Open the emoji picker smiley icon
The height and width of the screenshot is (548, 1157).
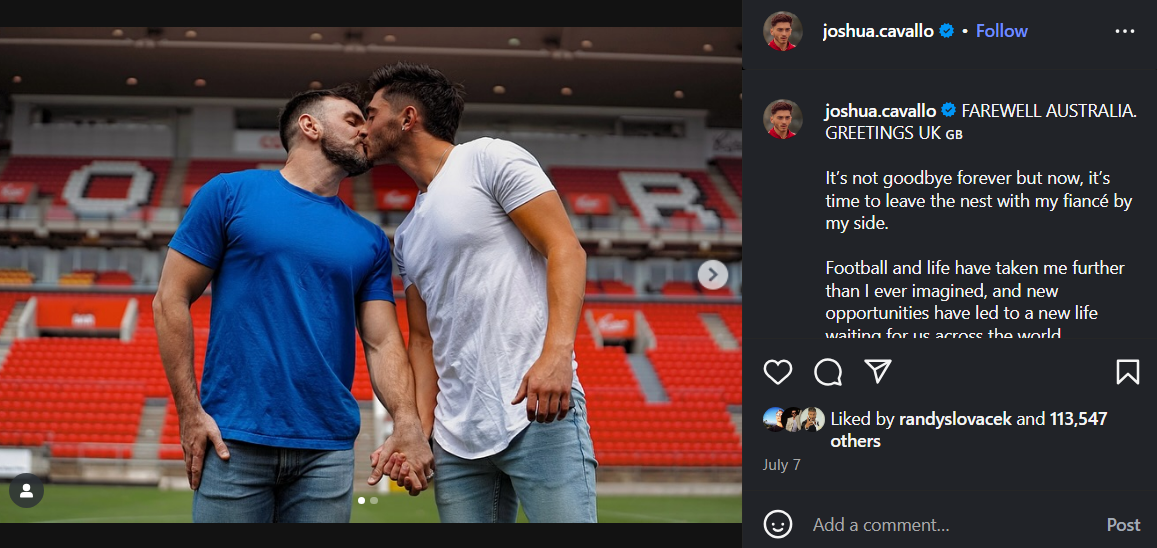tap(778, 524)
